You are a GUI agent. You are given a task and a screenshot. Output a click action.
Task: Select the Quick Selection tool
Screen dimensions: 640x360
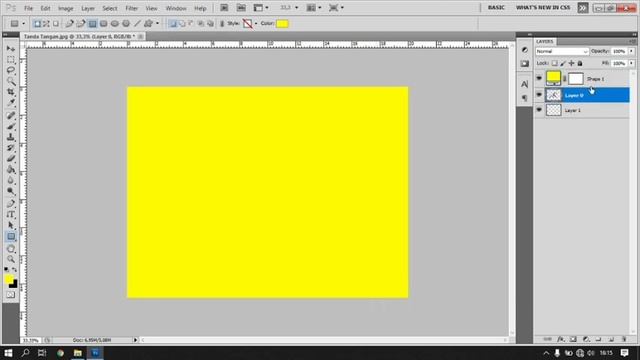pos(11,81)
